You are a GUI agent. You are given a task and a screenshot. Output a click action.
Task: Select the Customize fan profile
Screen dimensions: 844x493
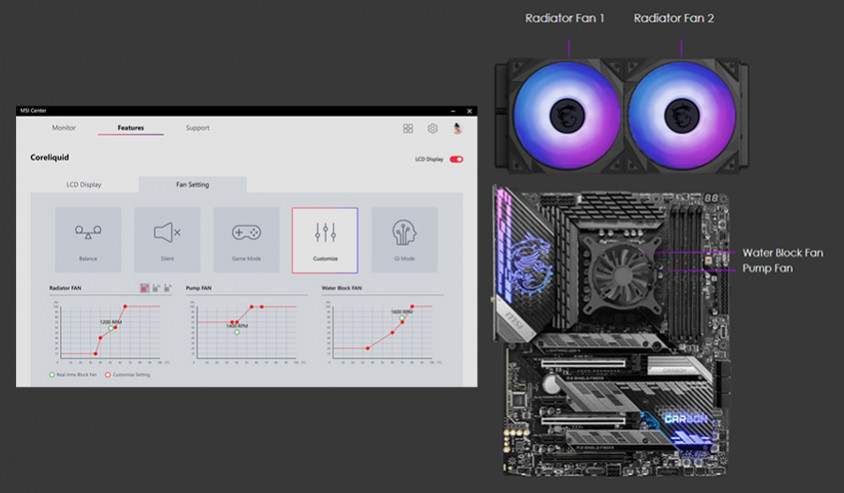pyautogui.click(x=325, y=240)
